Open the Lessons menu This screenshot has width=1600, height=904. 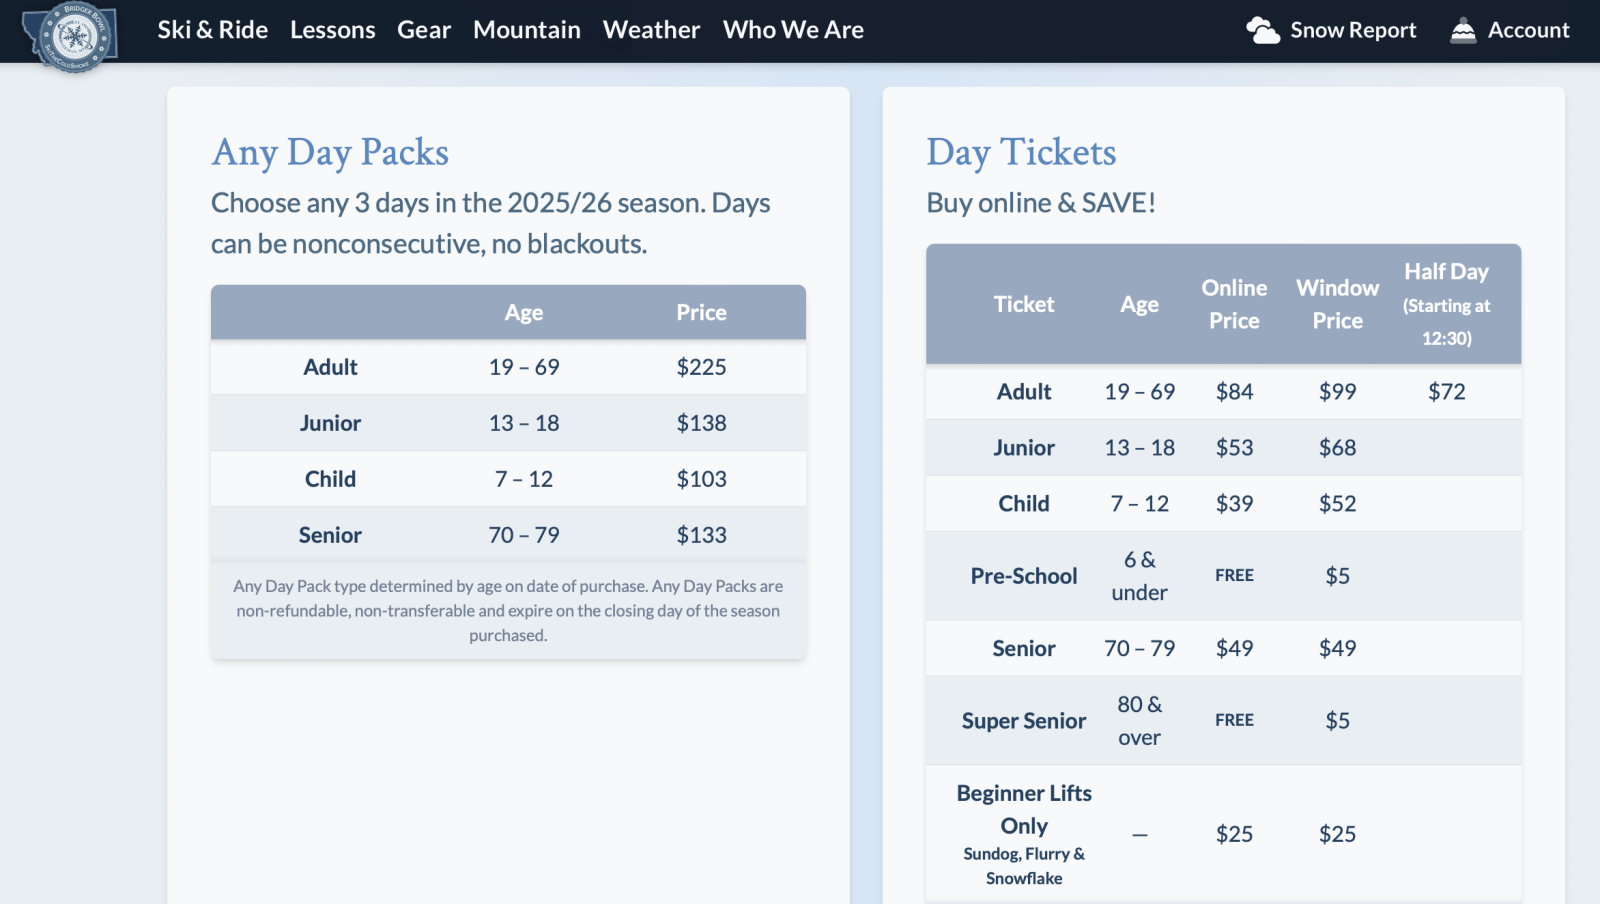pos(332,29)
